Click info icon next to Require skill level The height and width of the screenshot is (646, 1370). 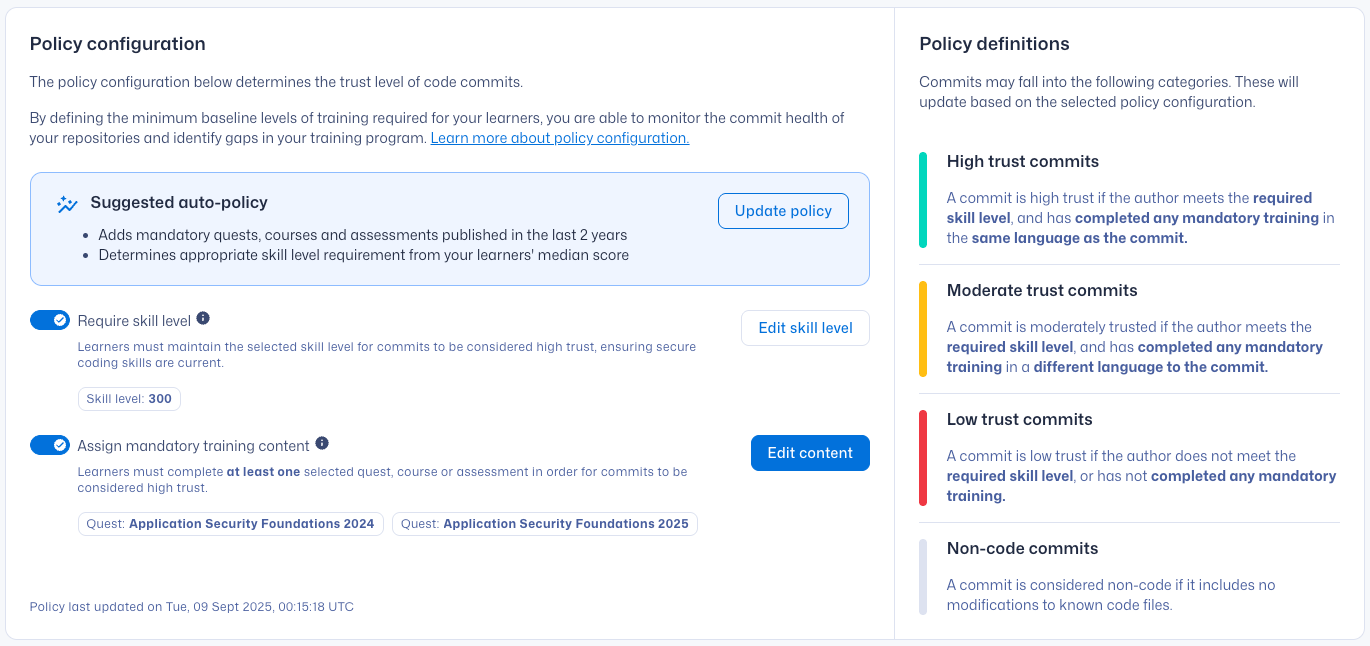pos(203,318)
